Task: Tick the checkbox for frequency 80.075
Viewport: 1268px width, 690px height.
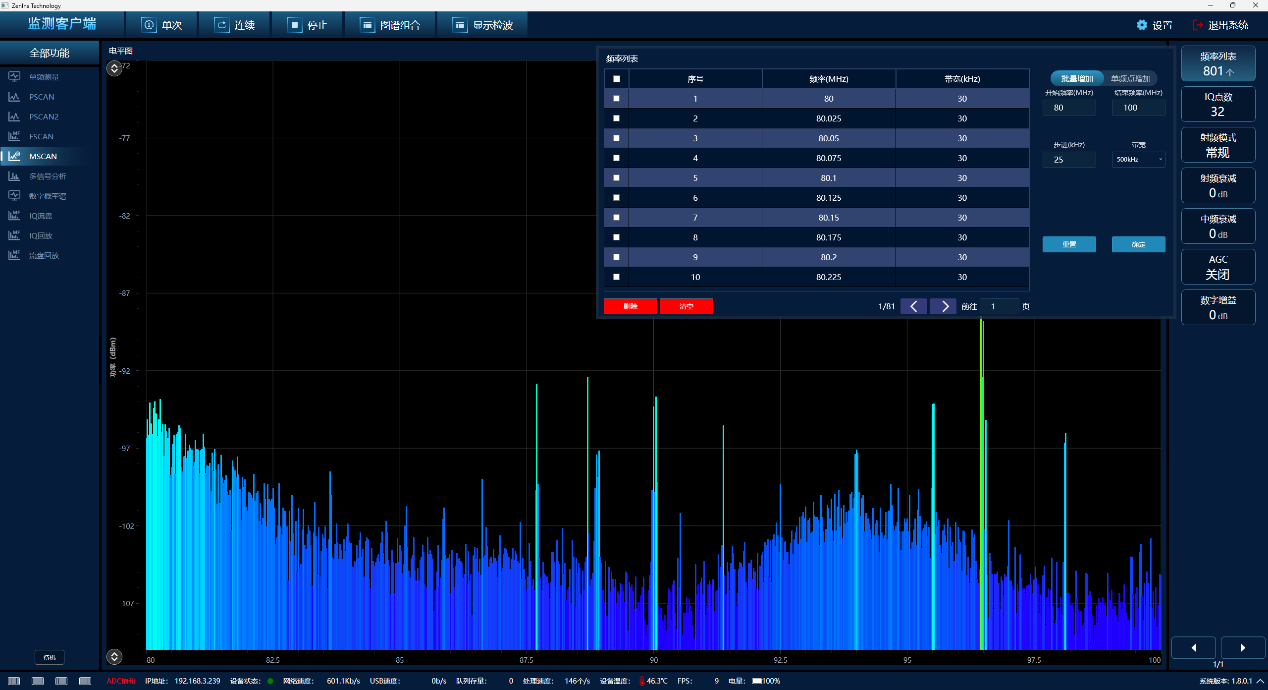Action: pos(616,158)
